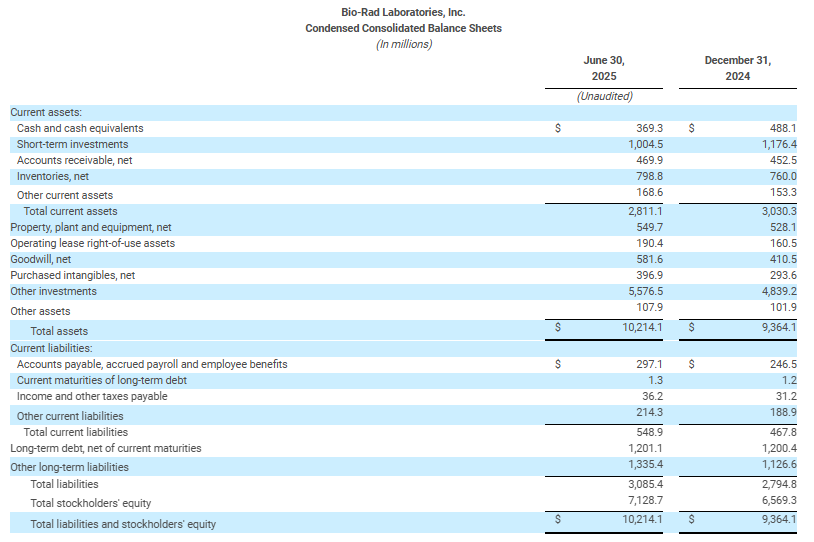Click 'Current maturities of long-term debt' label

101,381
